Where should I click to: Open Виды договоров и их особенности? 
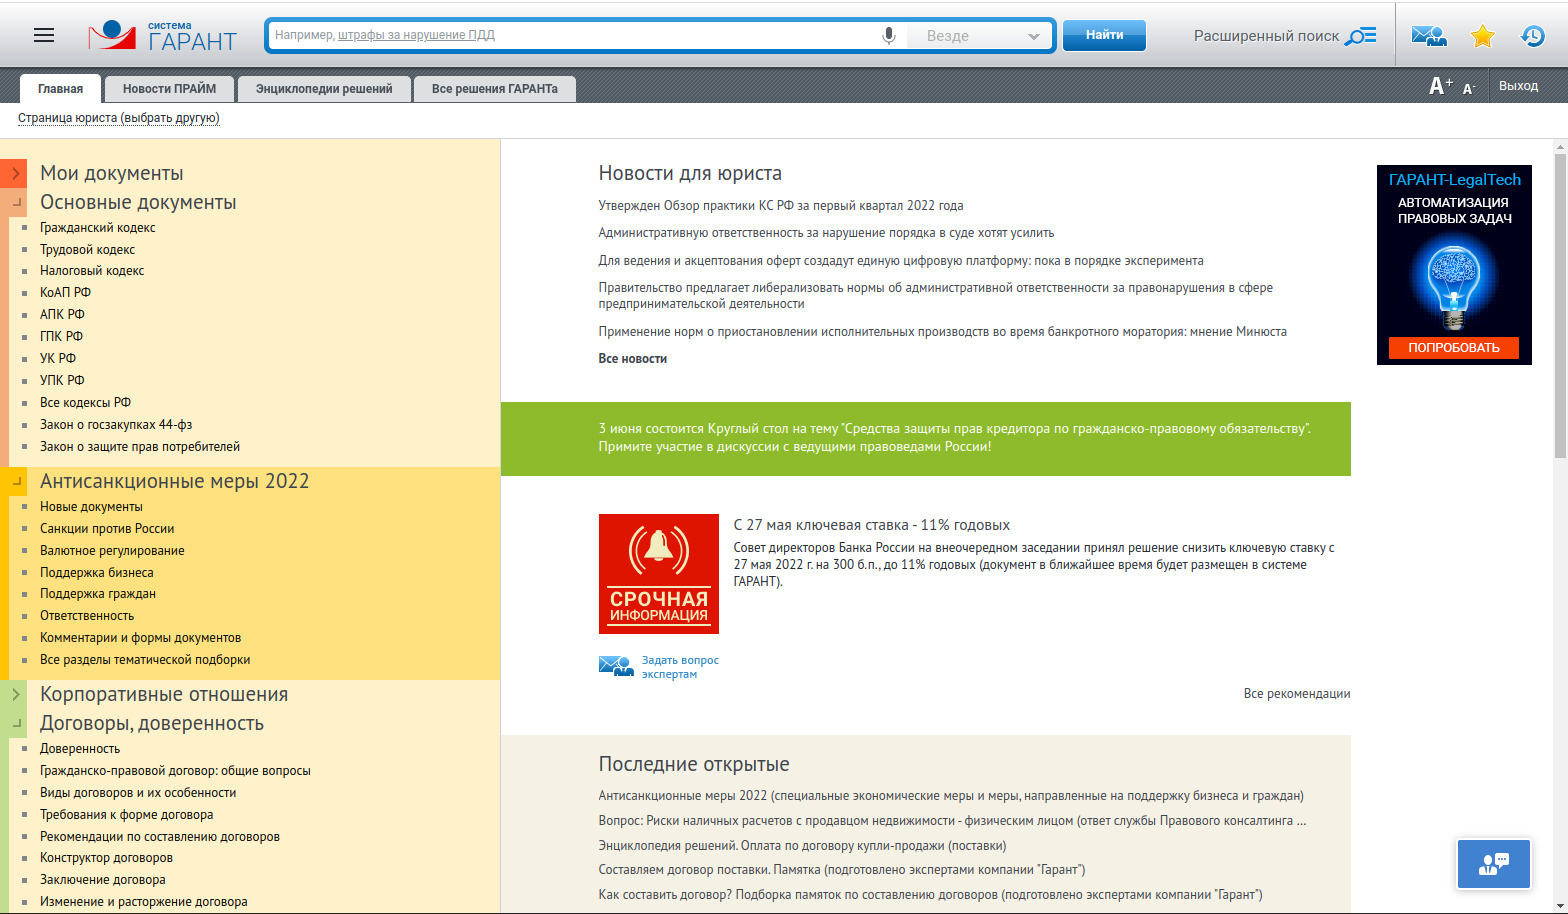coord(138,793)
